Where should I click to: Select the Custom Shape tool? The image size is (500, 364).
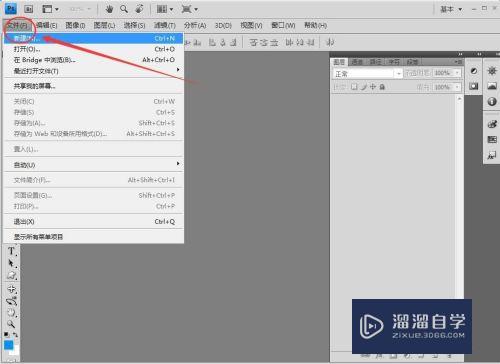point(11,275)
